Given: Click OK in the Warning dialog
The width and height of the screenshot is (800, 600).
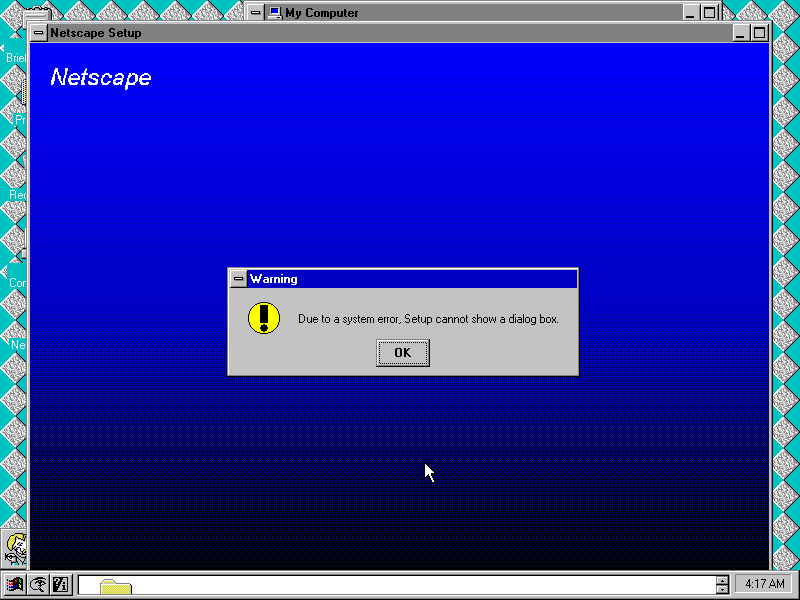Looking at the screenshot, I should click(402, 352).
